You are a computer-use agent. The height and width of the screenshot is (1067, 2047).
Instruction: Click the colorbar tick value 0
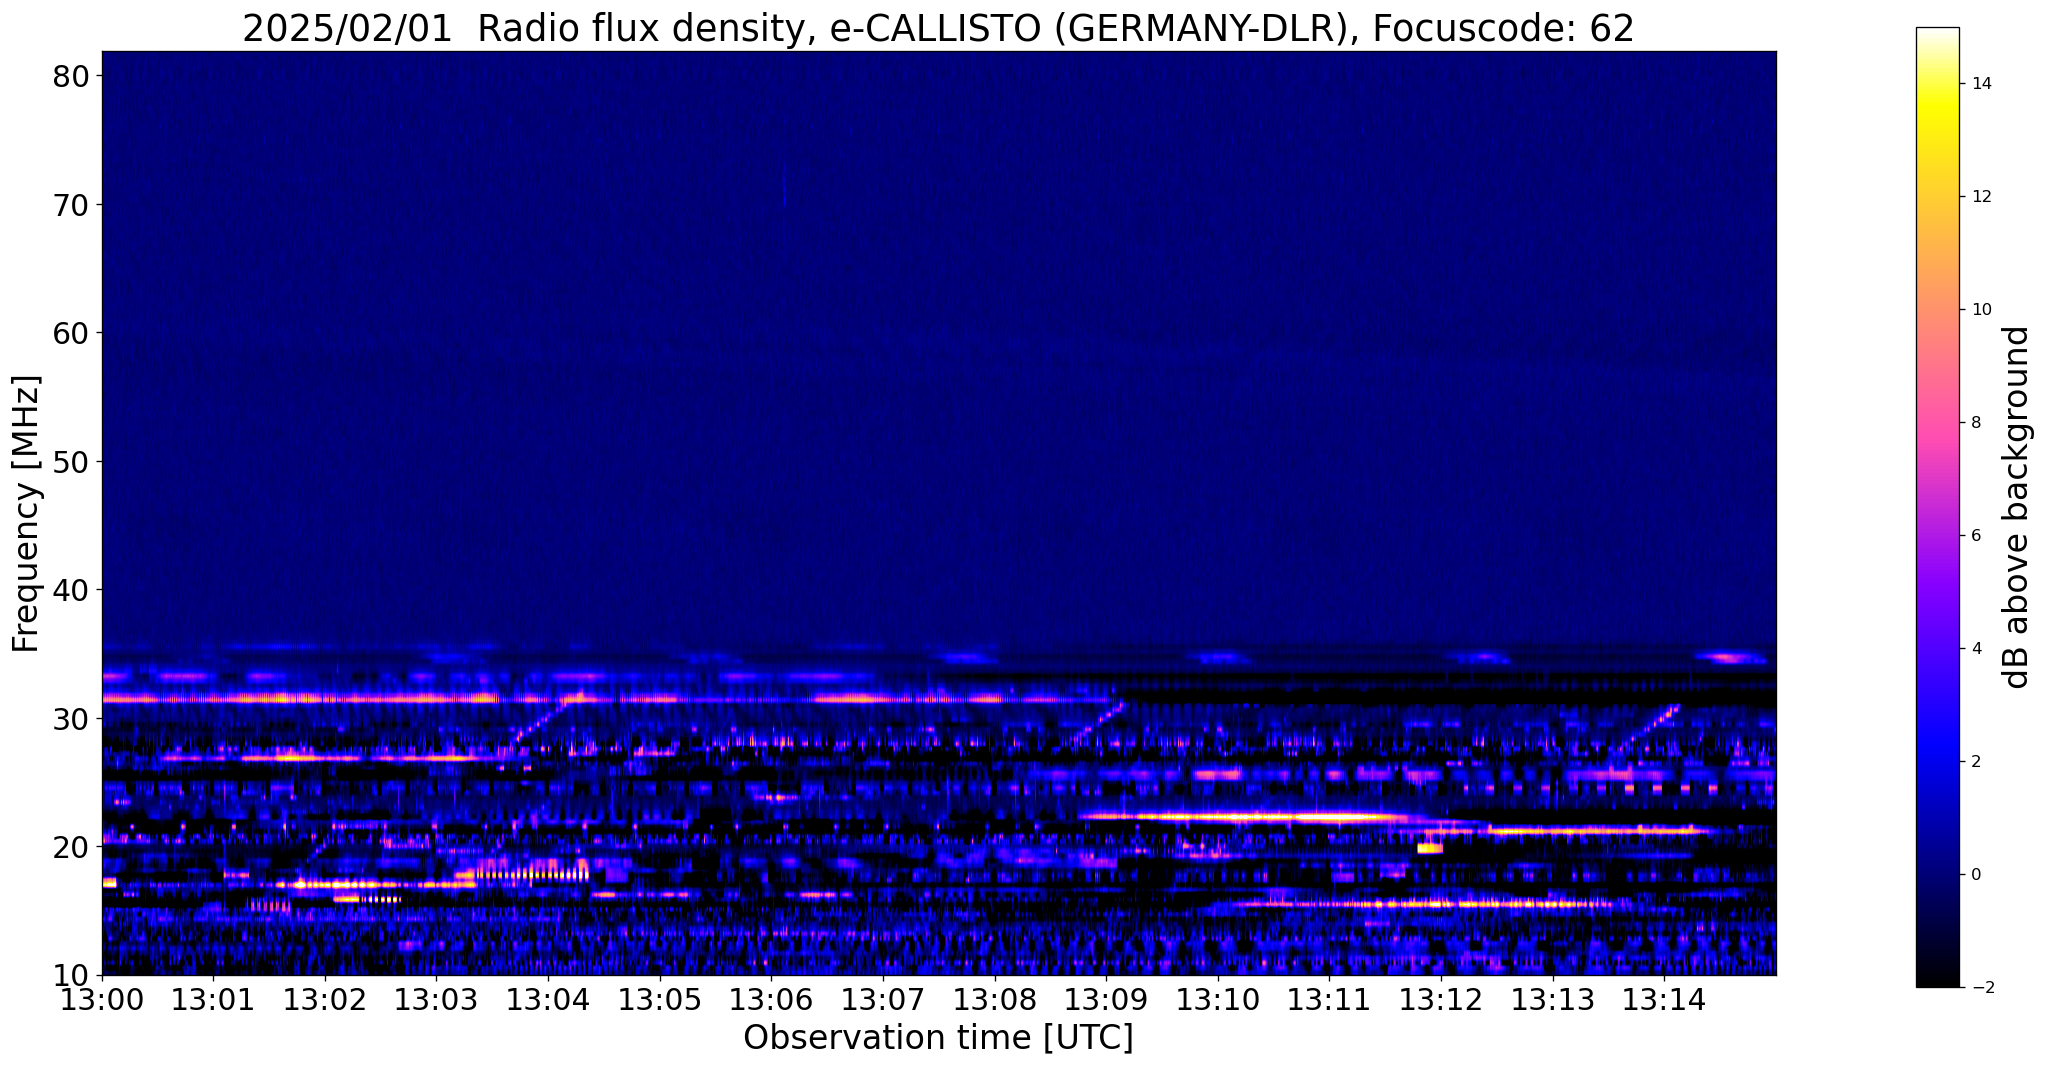coord(1976,875)
